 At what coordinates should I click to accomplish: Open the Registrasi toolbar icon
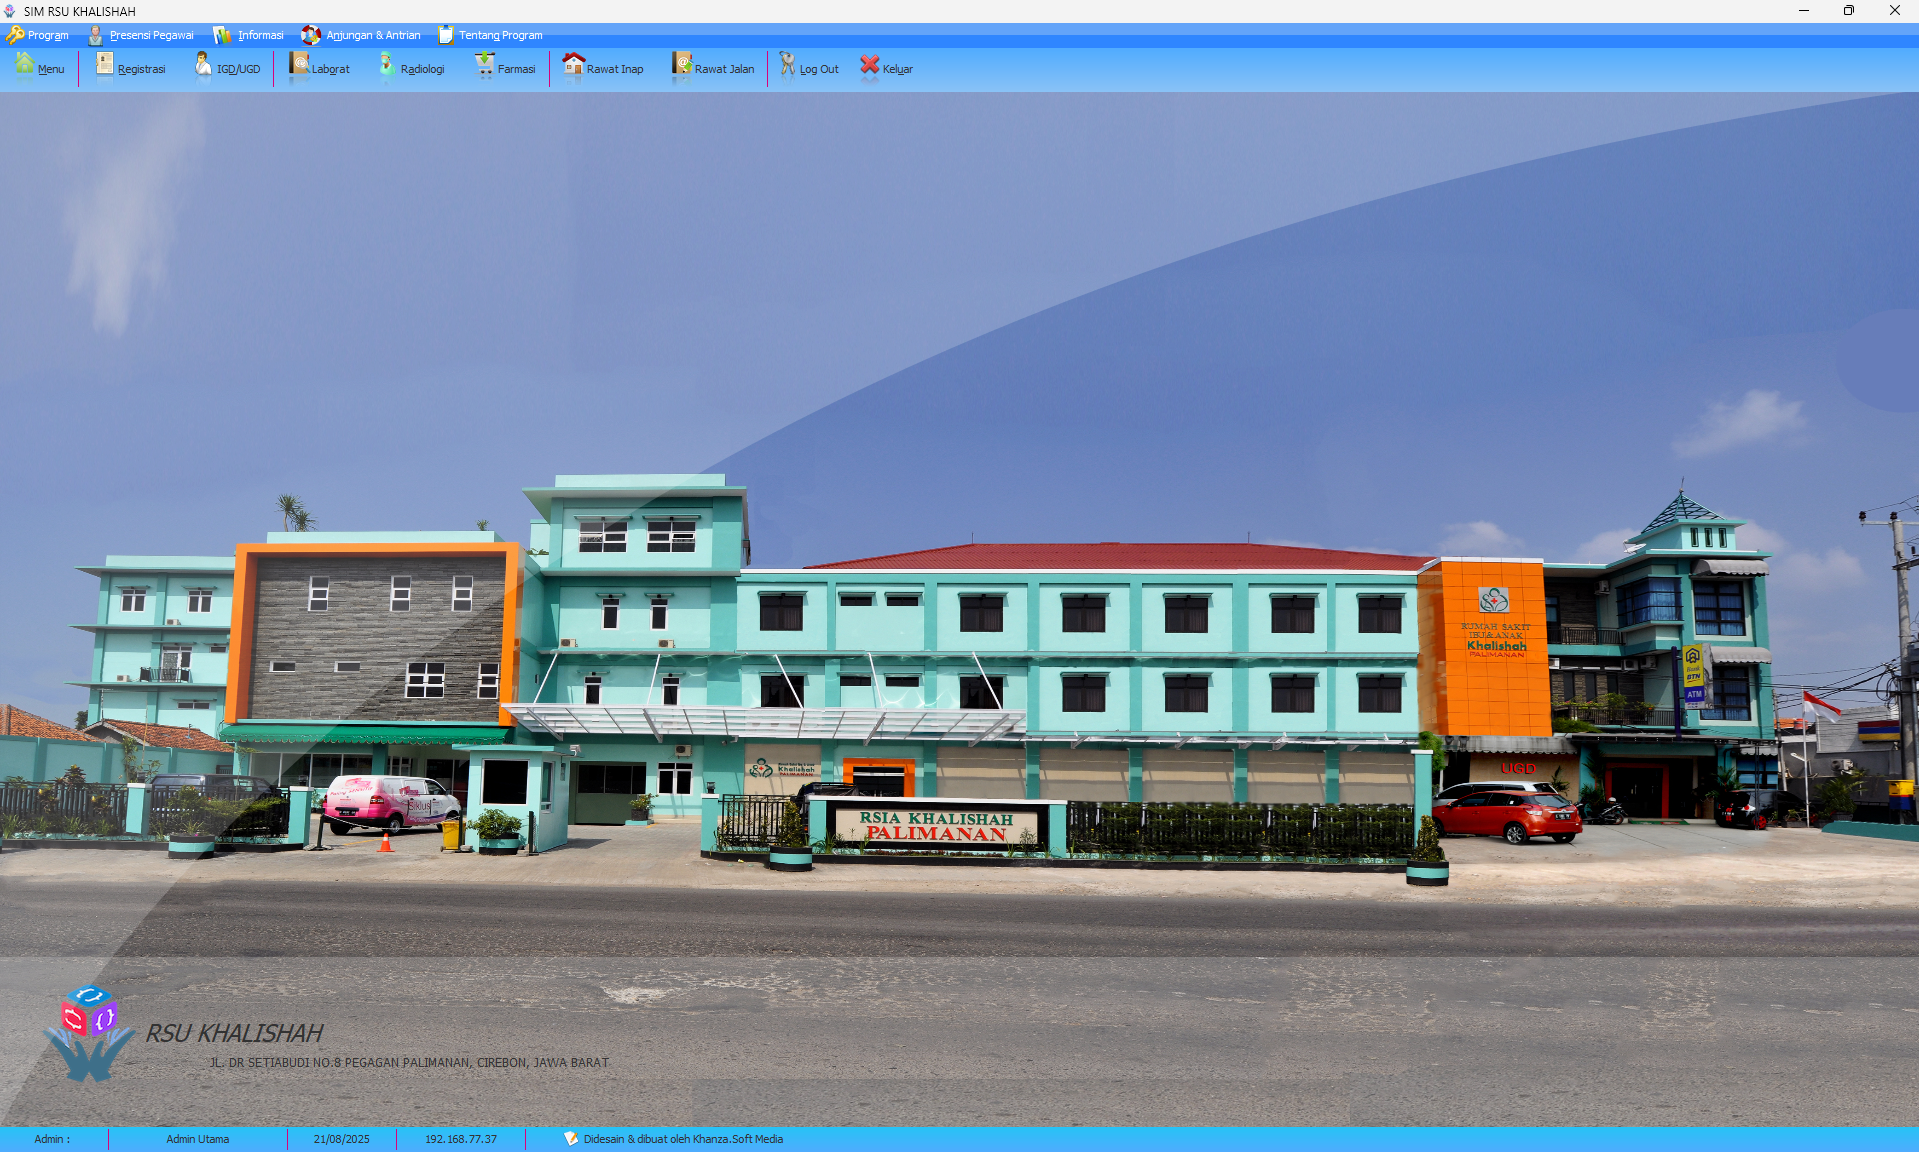pyautogui.click(x=105, y=64)
